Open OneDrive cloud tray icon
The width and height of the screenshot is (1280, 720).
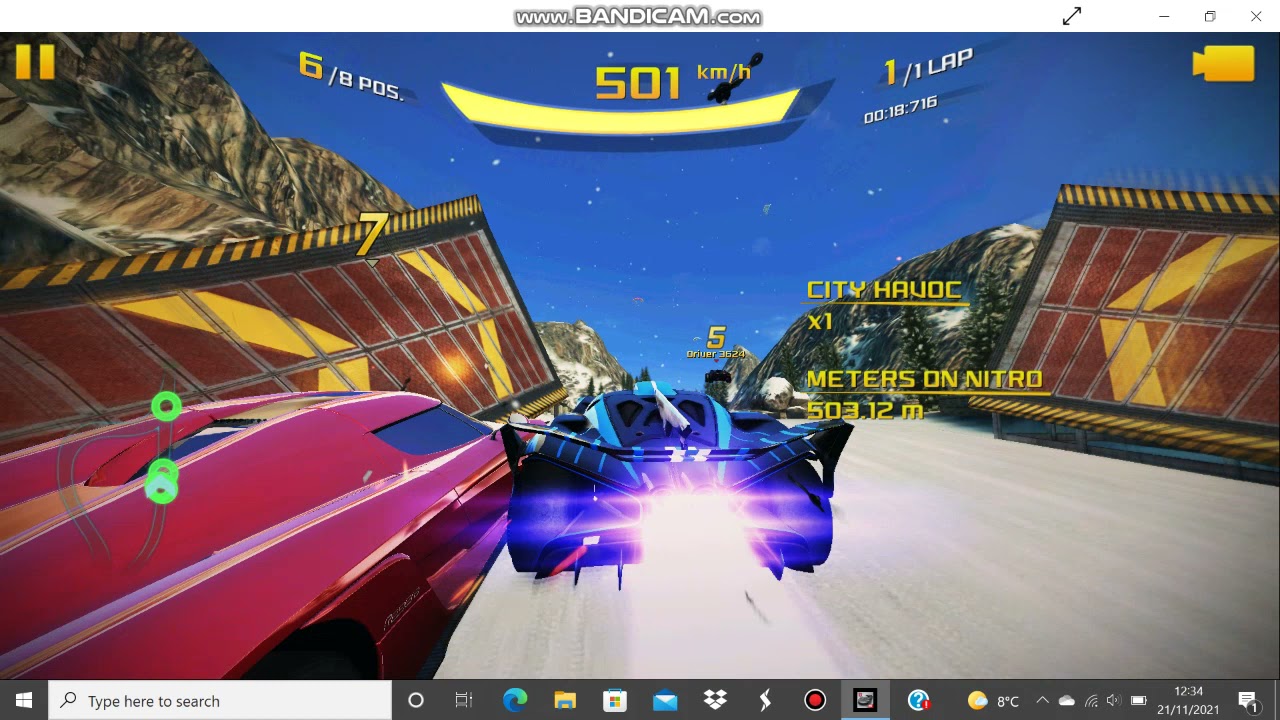click(x=1066, y=701)
